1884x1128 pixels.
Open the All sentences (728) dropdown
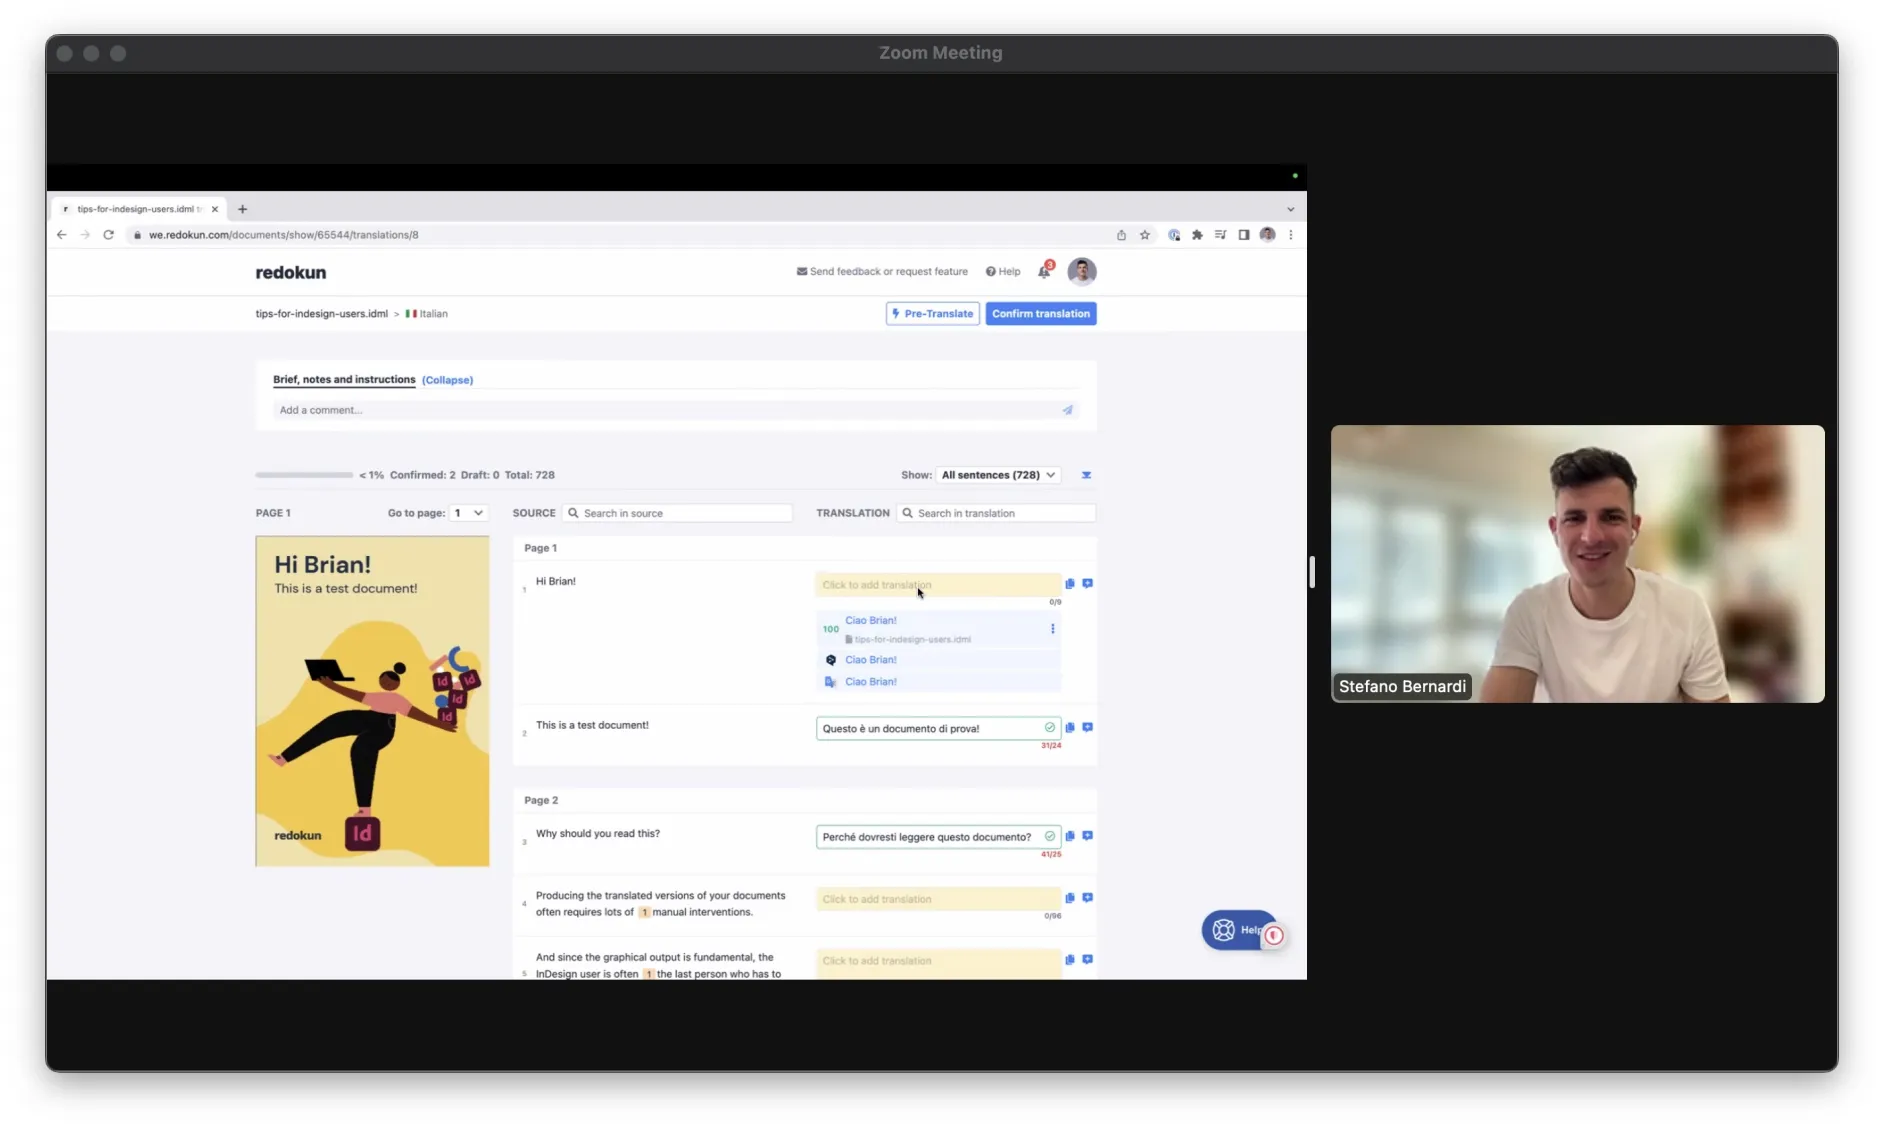point(998,475)
